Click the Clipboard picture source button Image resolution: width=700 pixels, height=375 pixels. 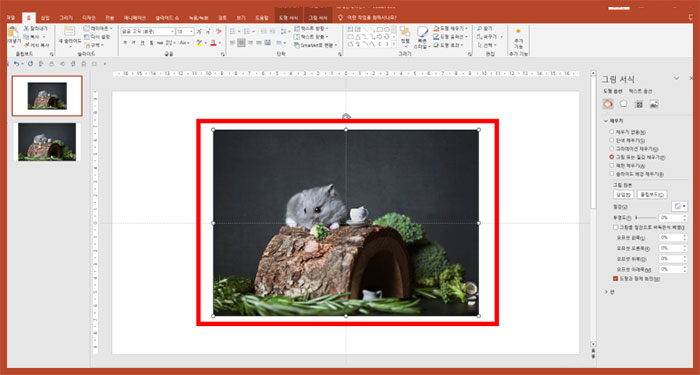click(652, 194)
